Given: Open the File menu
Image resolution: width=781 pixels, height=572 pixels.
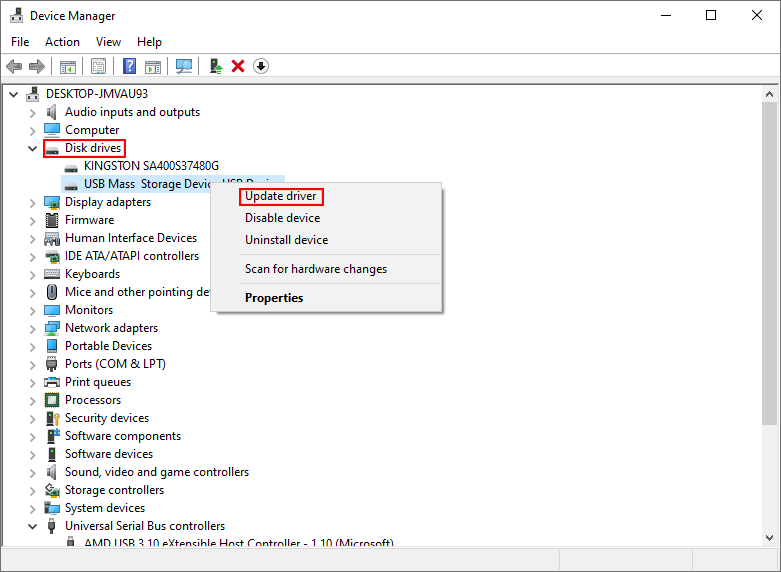Looking at the screenshot, I should point(20,42).
